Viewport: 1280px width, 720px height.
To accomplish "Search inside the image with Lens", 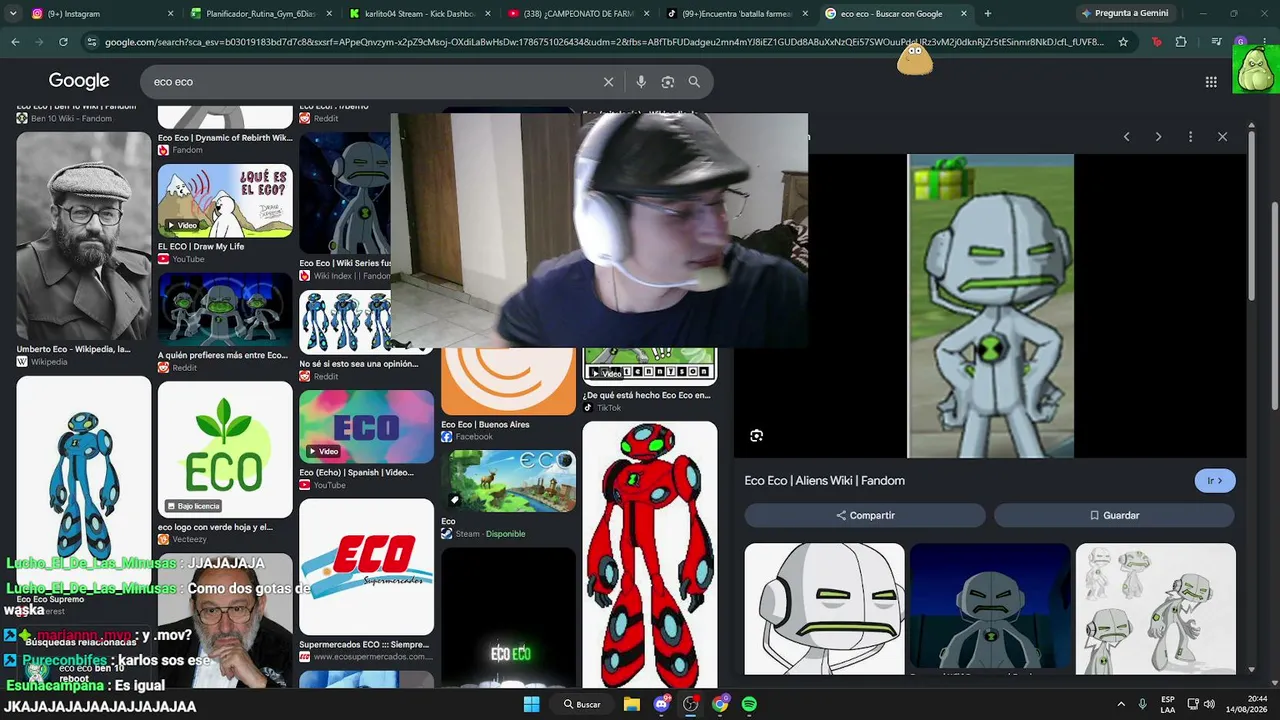I will [757, 436].
